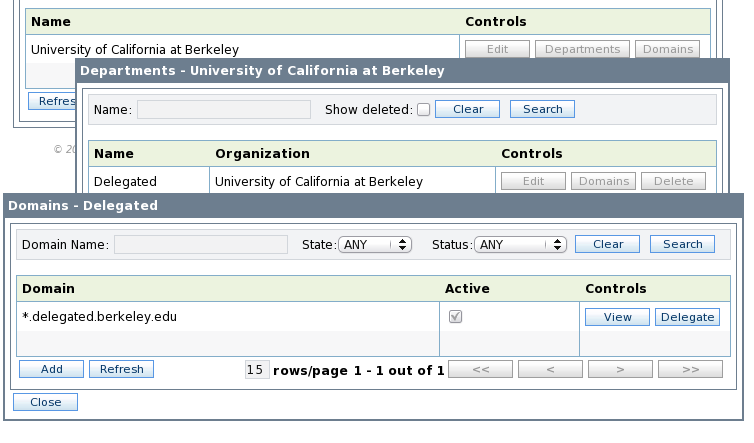This screenshot has width=754, height=443.
Task: Go to previous page with < button
Action: [x=550, y=369]
